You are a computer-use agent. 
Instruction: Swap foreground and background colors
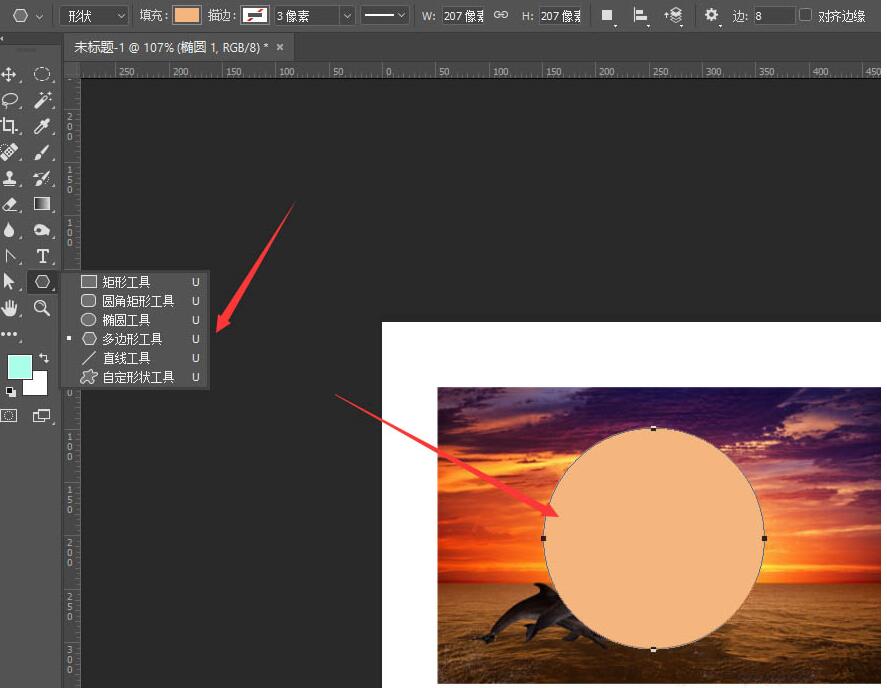[44, 358]
